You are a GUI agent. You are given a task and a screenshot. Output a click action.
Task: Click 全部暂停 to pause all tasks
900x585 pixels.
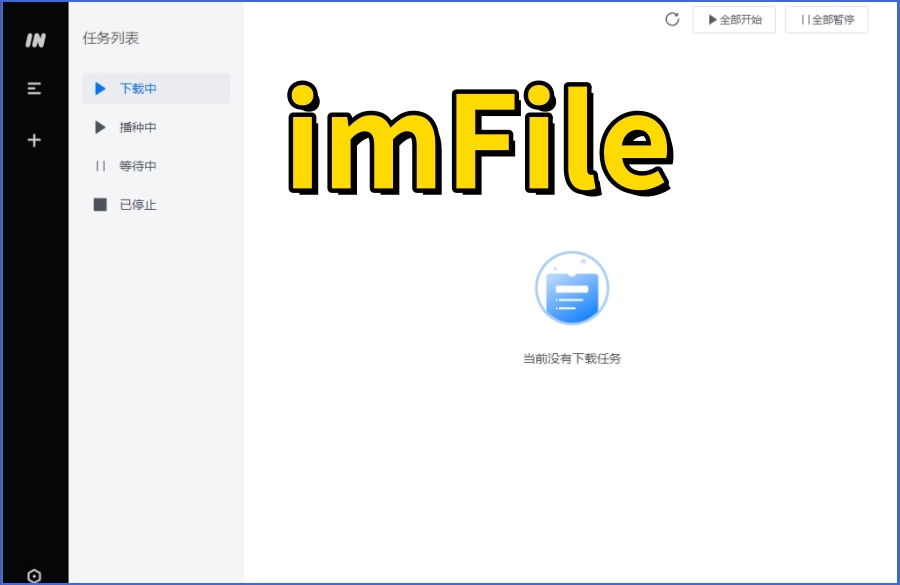[827, 20]
